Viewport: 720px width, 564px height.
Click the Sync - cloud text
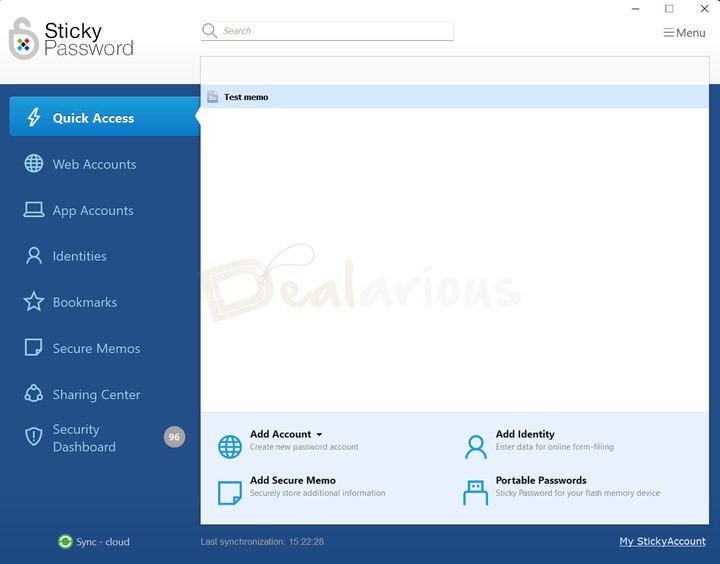(103, 542)
